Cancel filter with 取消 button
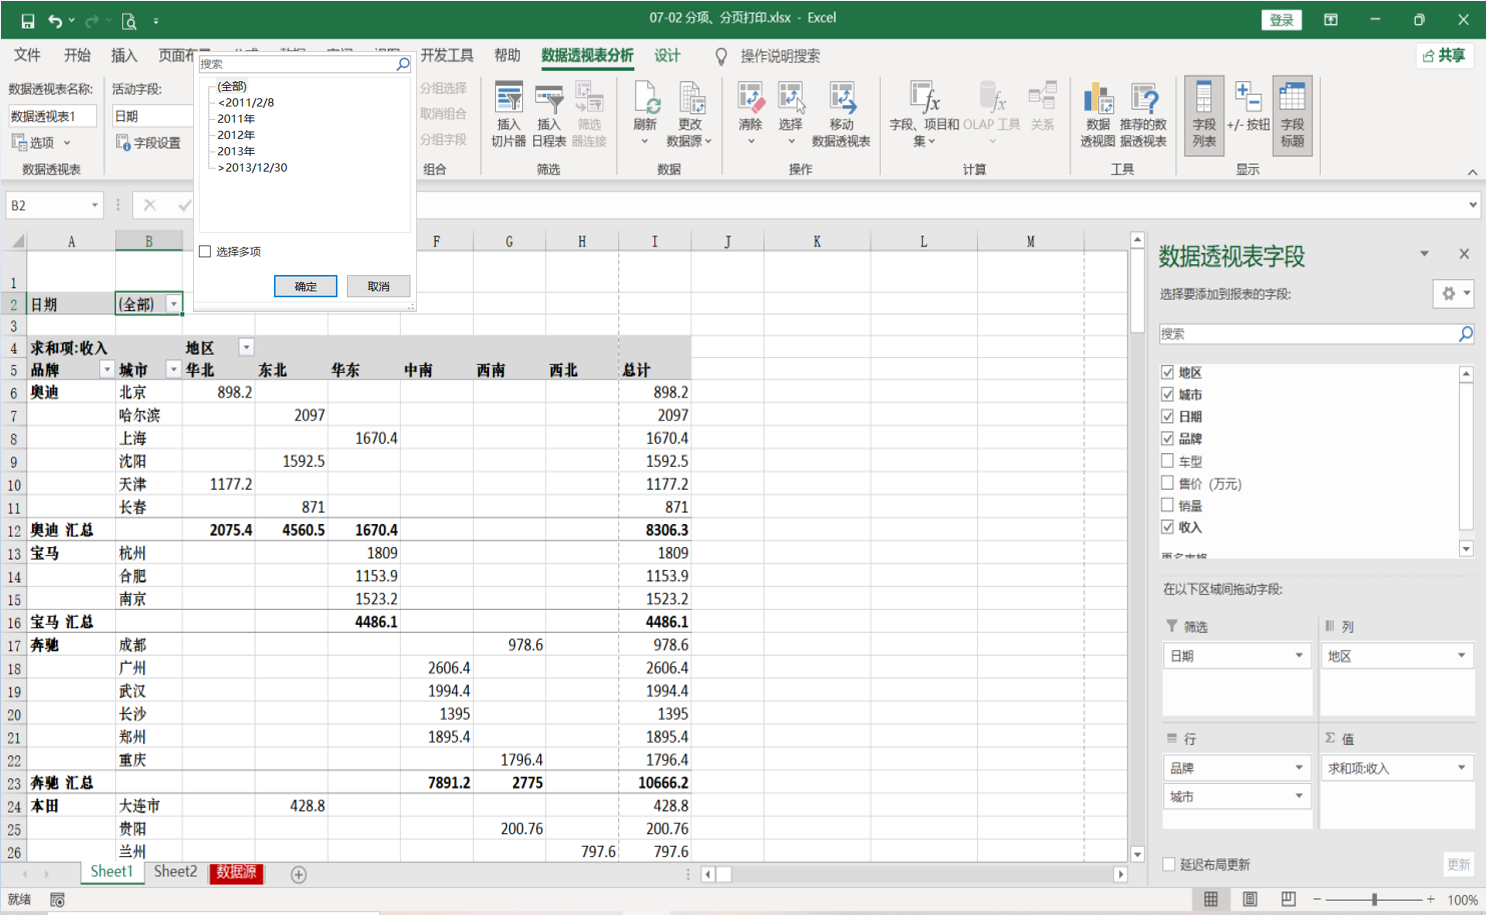The width and height of the screenshot is (1486, 915). pyautogui.click(x=378, y=286)
